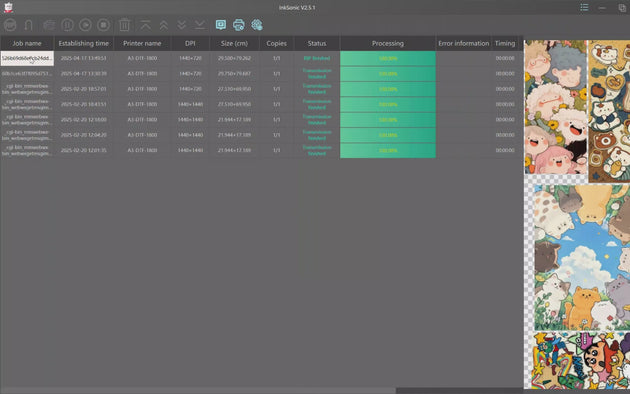The height and width of the screenshot is (394, 630).
Task: Stop the job with the stop circle icon
Action: click(x=103, y=25)
